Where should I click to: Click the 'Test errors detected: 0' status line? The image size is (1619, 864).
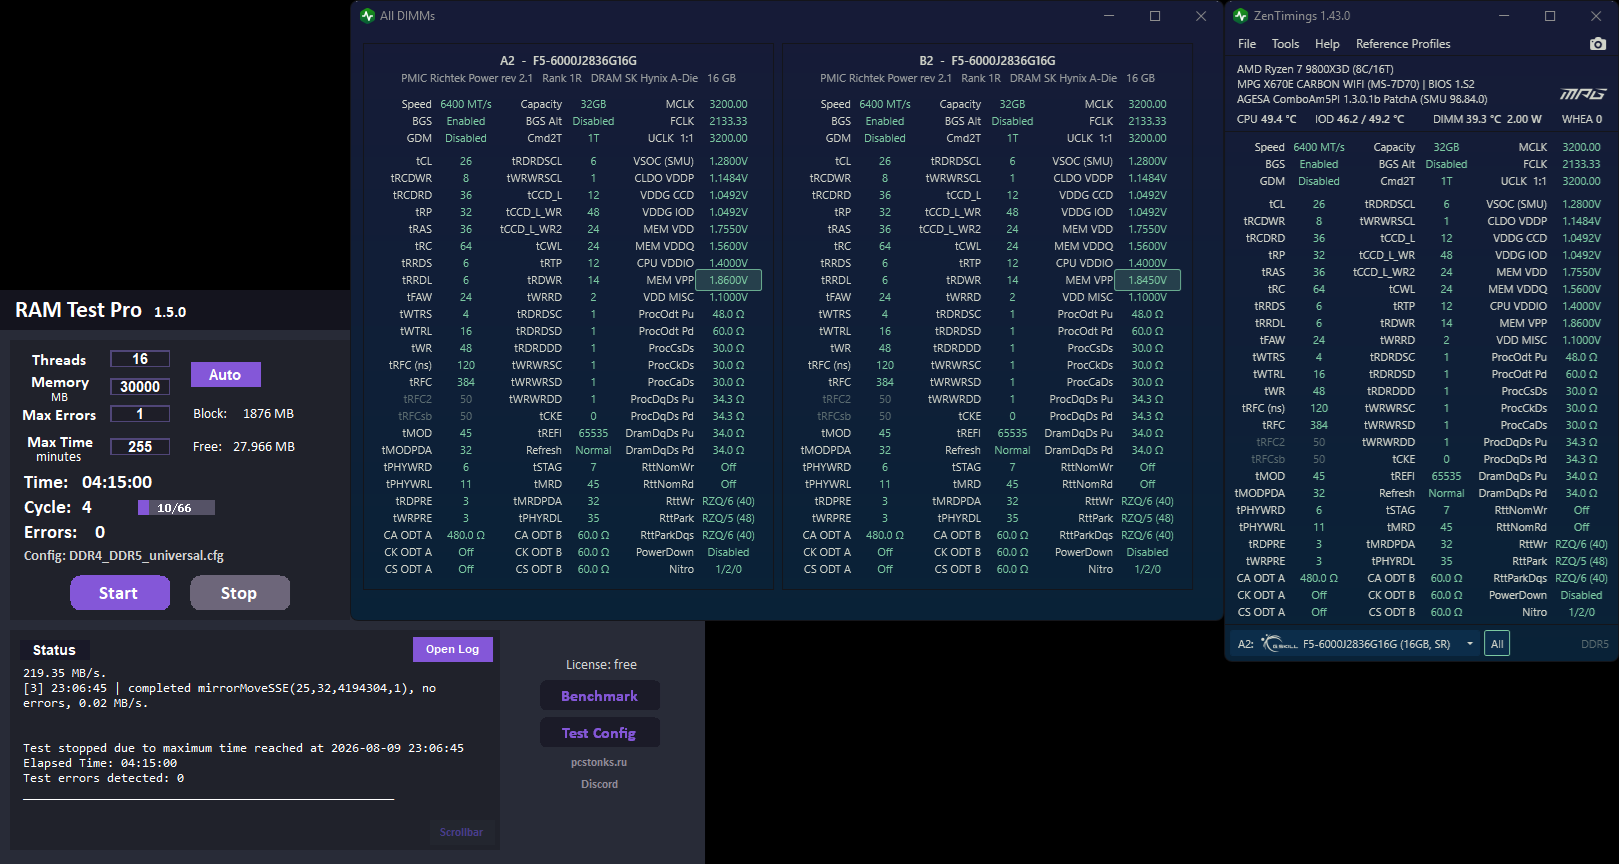pos(104,778)
